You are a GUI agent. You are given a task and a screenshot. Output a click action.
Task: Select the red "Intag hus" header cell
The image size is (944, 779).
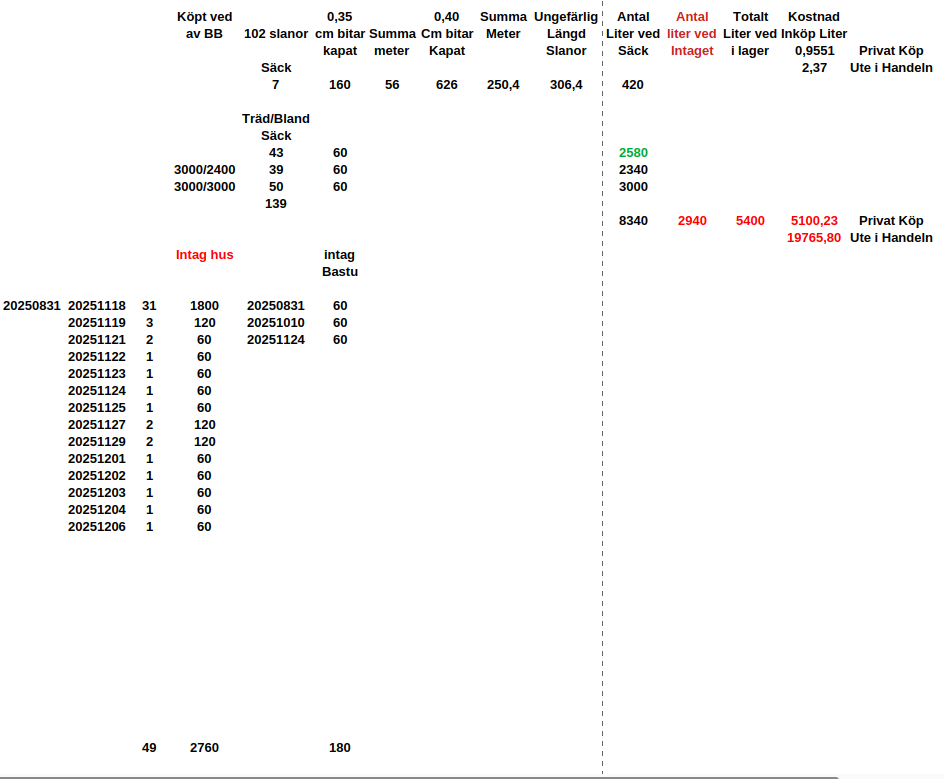(204, 255)
